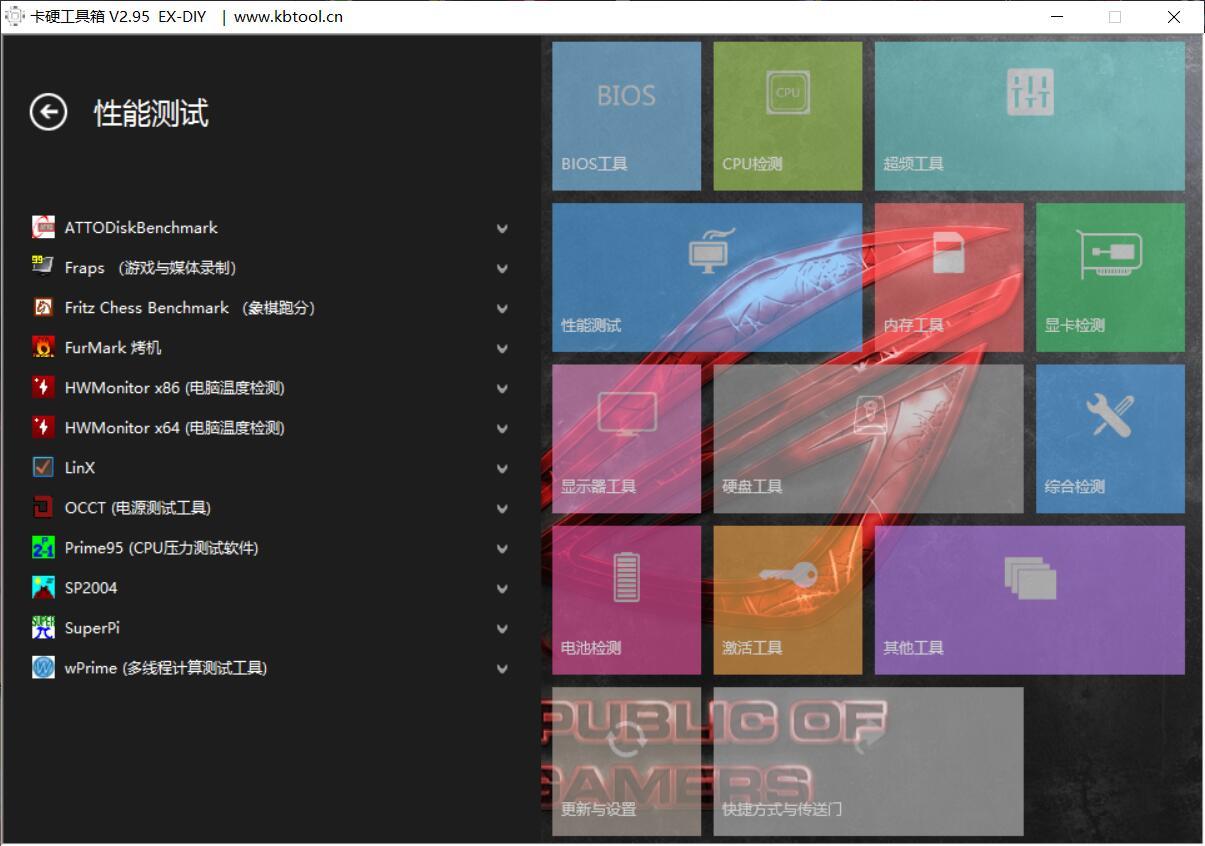The image size is (1205, 846).
Task: Open the 其他工具 tile
Action: 1030,600
